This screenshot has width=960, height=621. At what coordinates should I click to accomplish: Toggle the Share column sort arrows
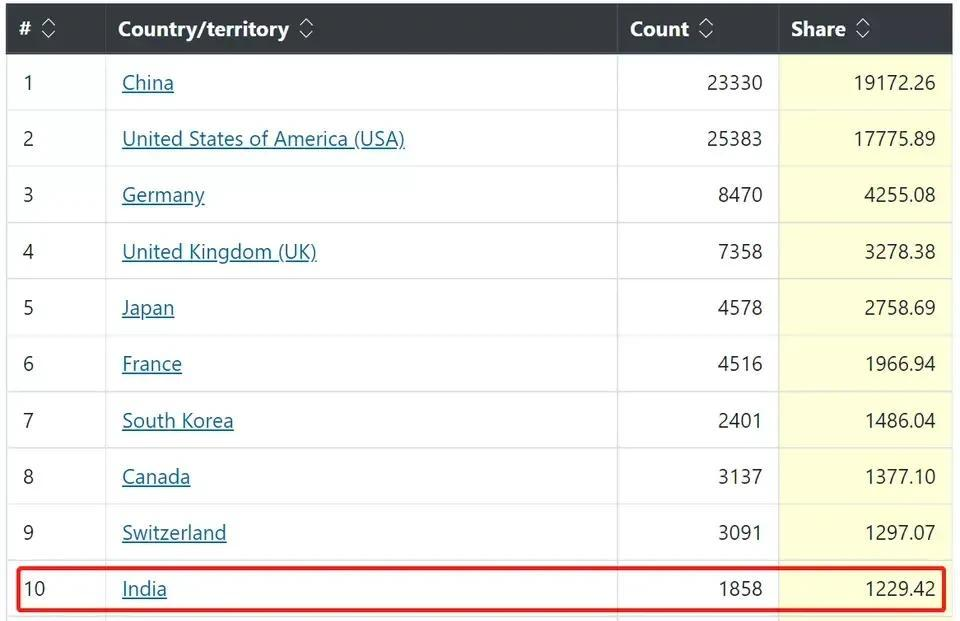[862, 29]
